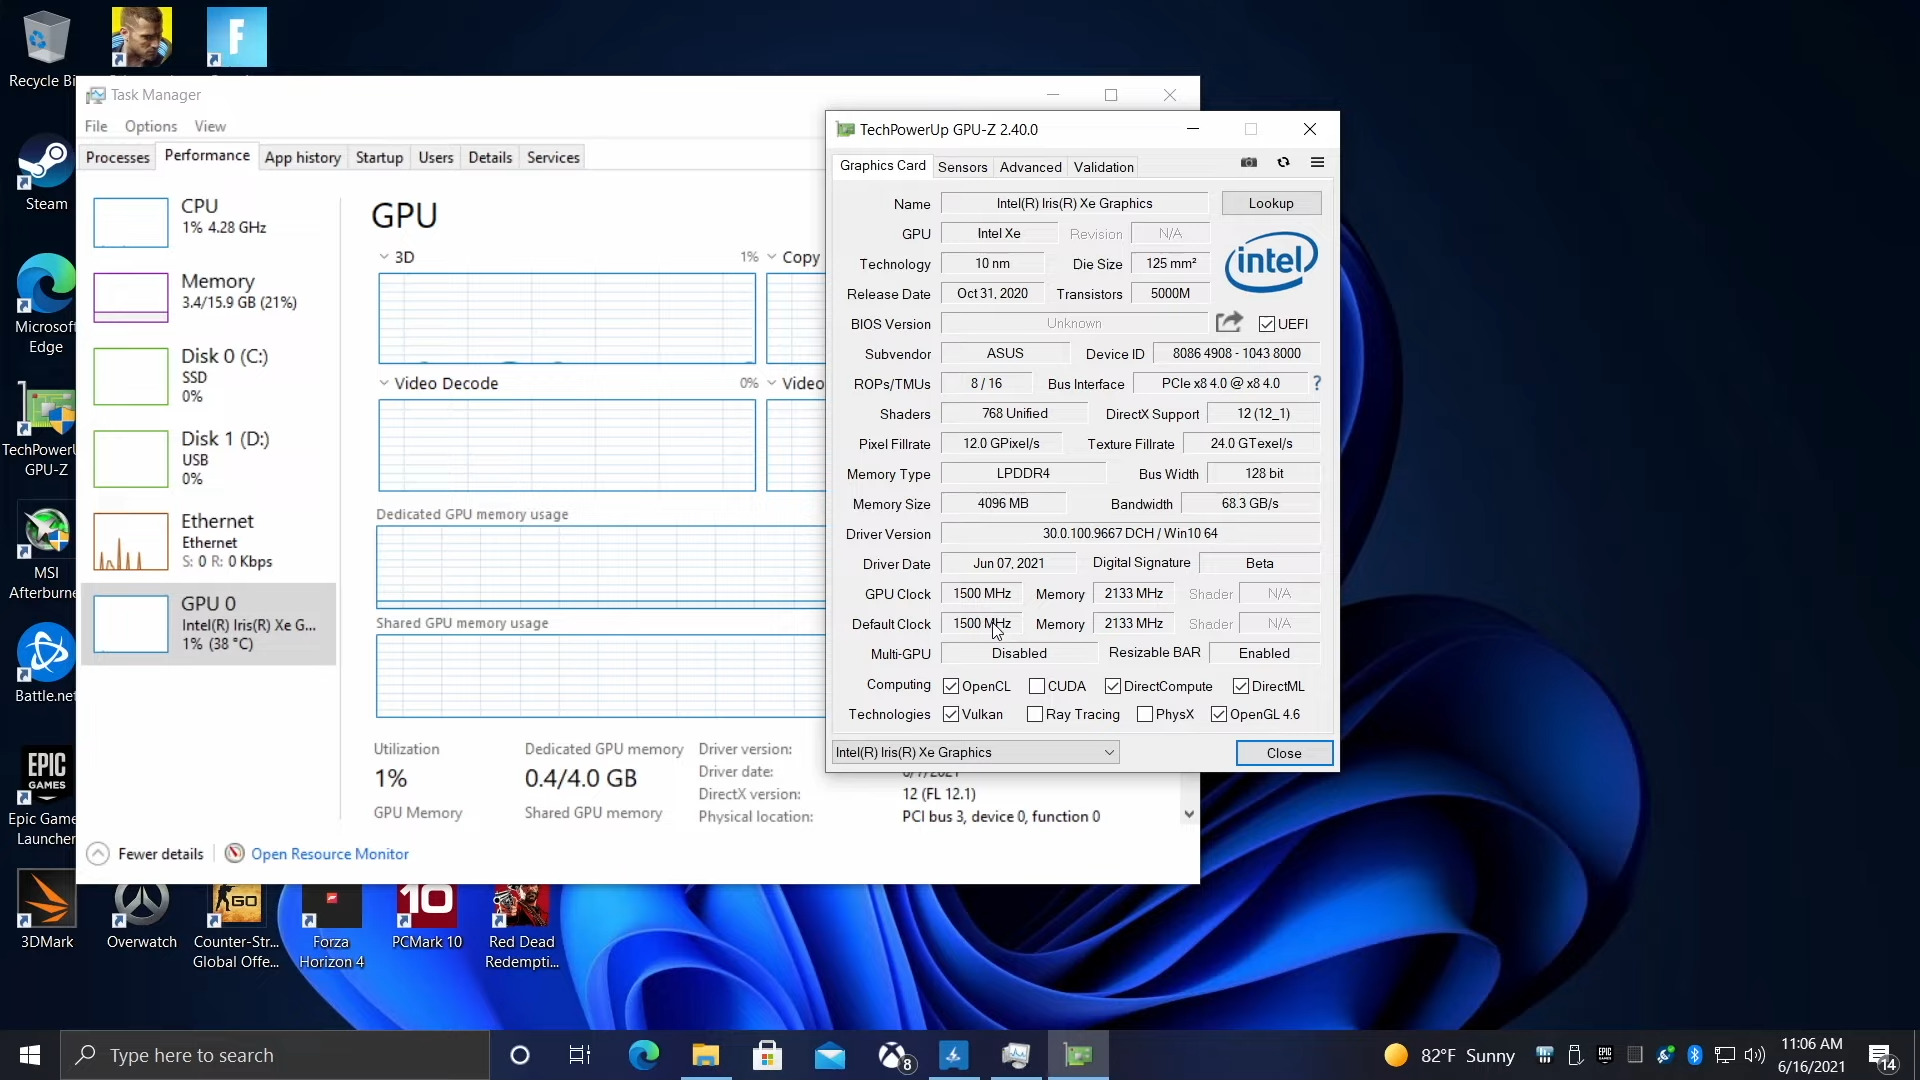Switch to the Processes tab

click(118, 158)
